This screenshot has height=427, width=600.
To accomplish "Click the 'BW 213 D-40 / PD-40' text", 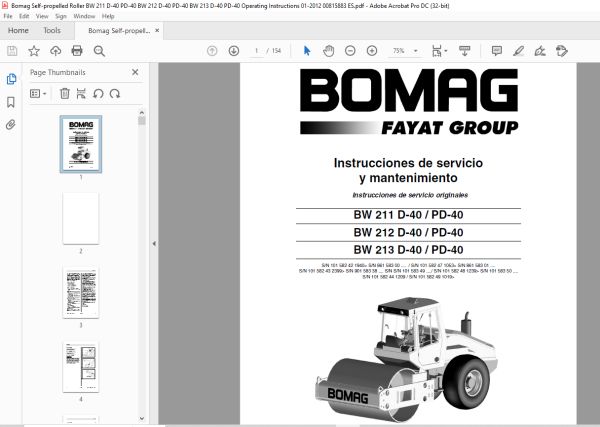I will 408,250.
